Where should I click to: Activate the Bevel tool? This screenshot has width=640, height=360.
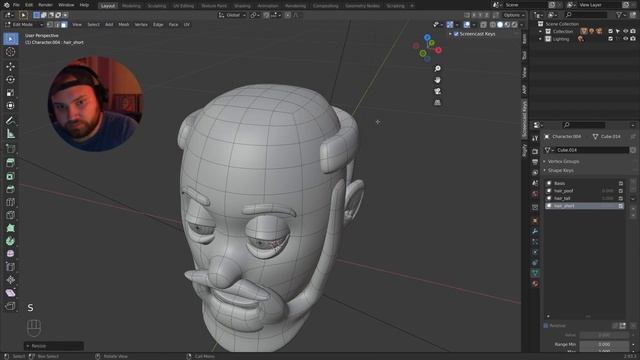(x=11, y=189)
